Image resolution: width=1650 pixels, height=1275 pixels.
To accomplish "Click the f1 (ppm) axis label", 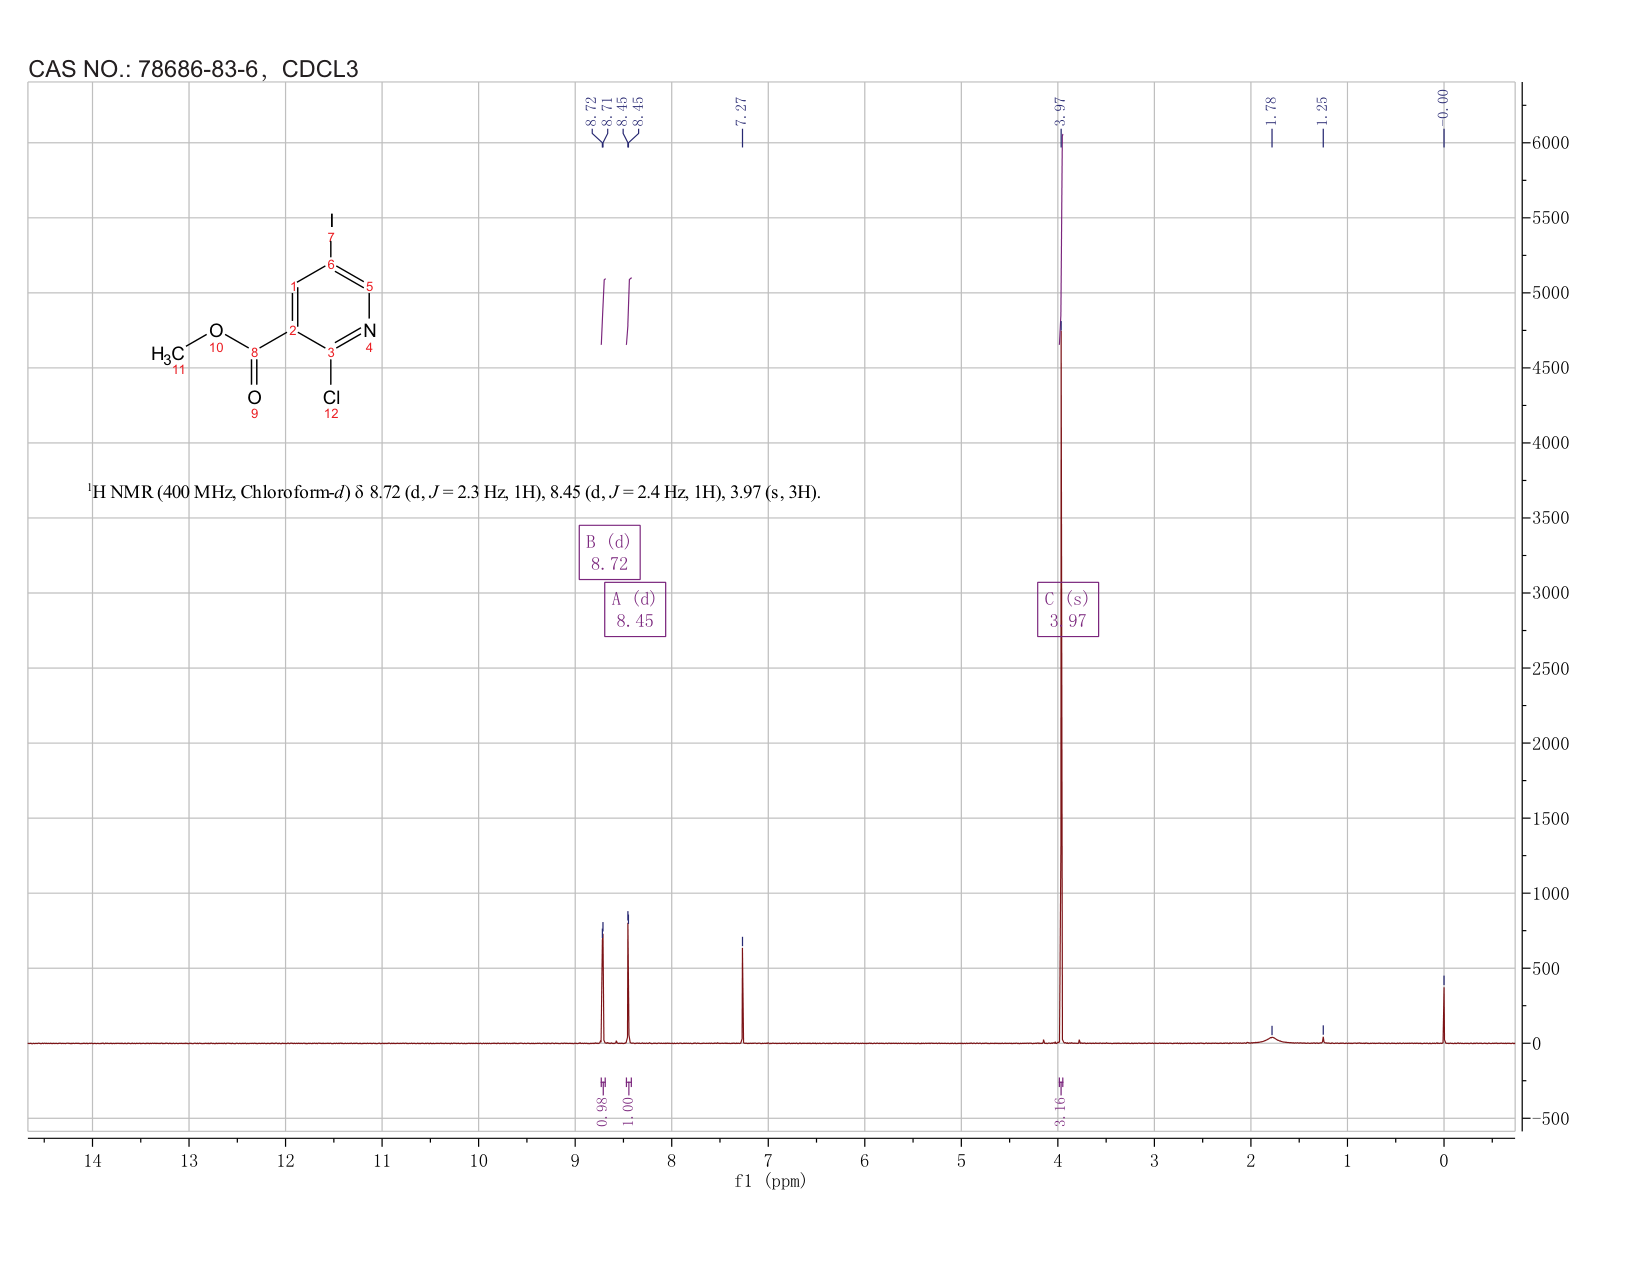I will pyautogui.click(x=770, y=1181).
